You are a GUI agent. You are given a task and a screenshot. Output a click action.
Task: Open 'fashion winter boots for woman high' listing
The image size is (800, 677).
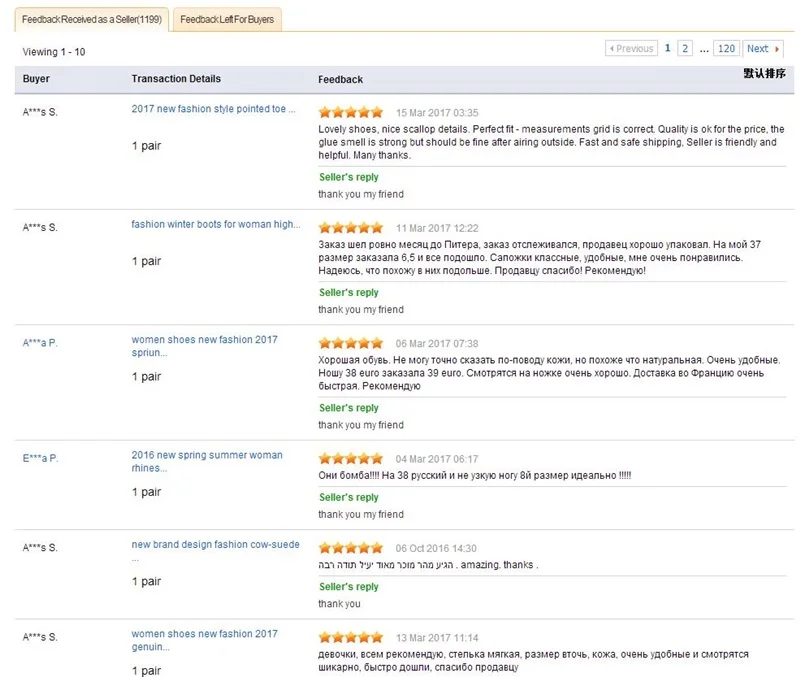click(x=215, y=224)
